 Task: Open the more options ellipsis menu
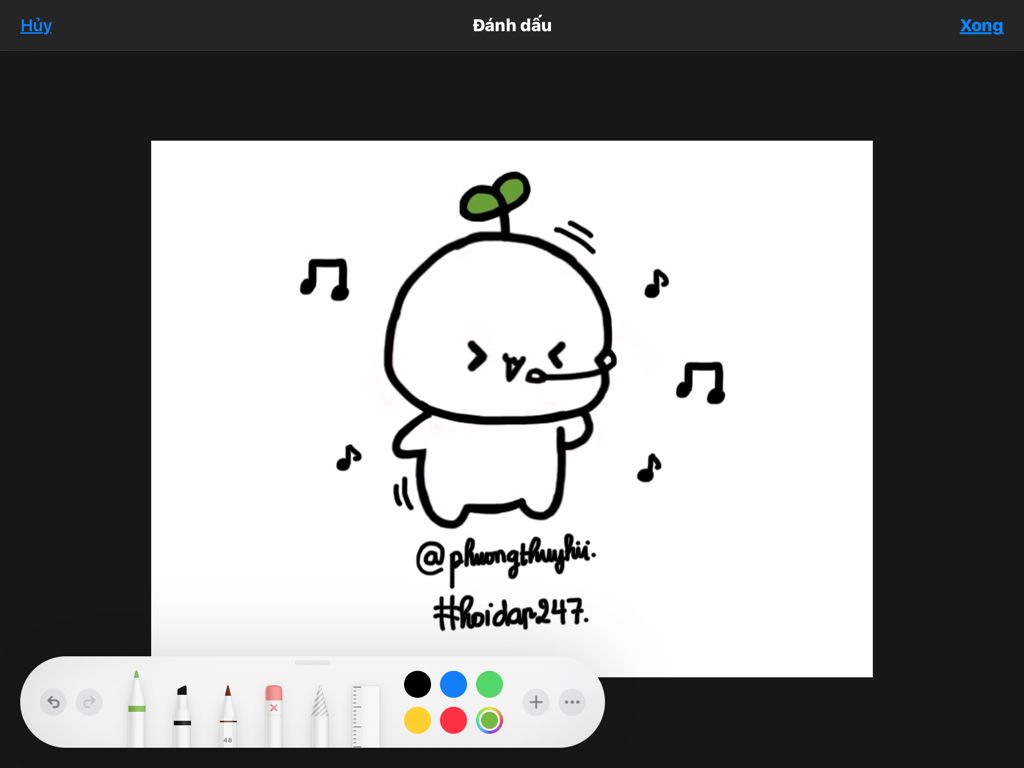point(572,703)
